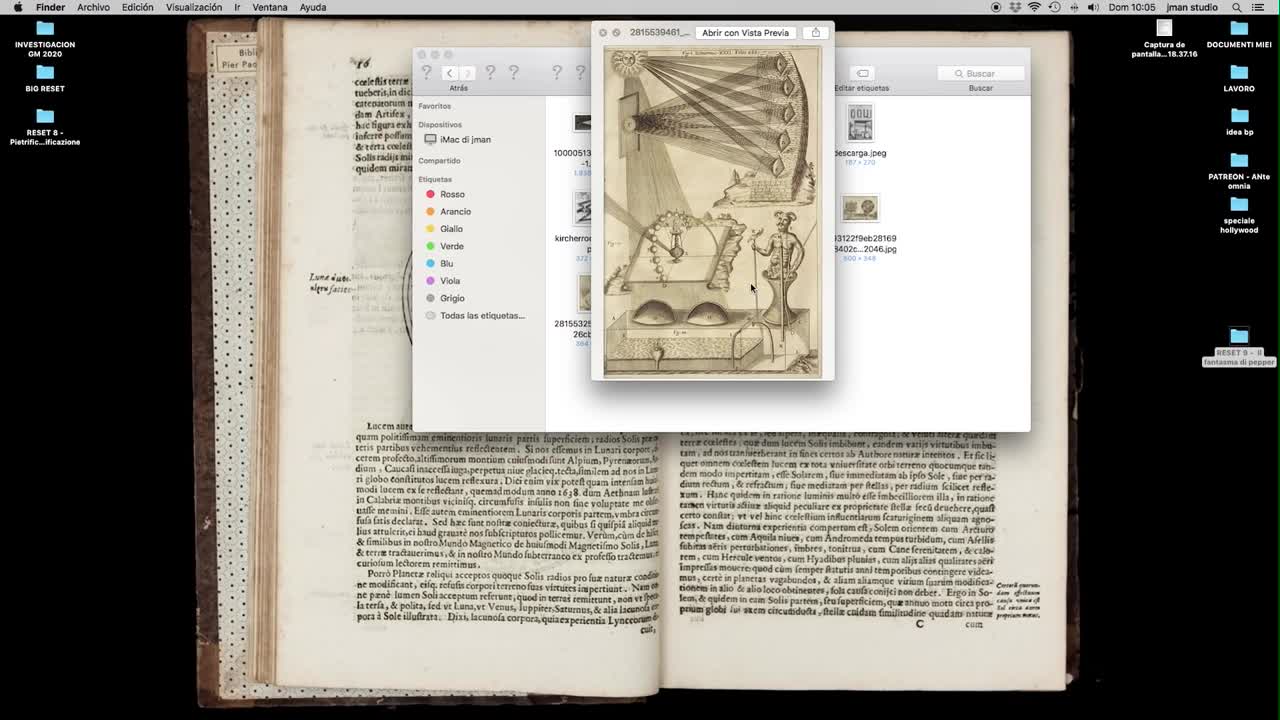The width and height of the screenshot is (1280, 720).
Task: Click the screen recording status icon
Action: point(995,7)
